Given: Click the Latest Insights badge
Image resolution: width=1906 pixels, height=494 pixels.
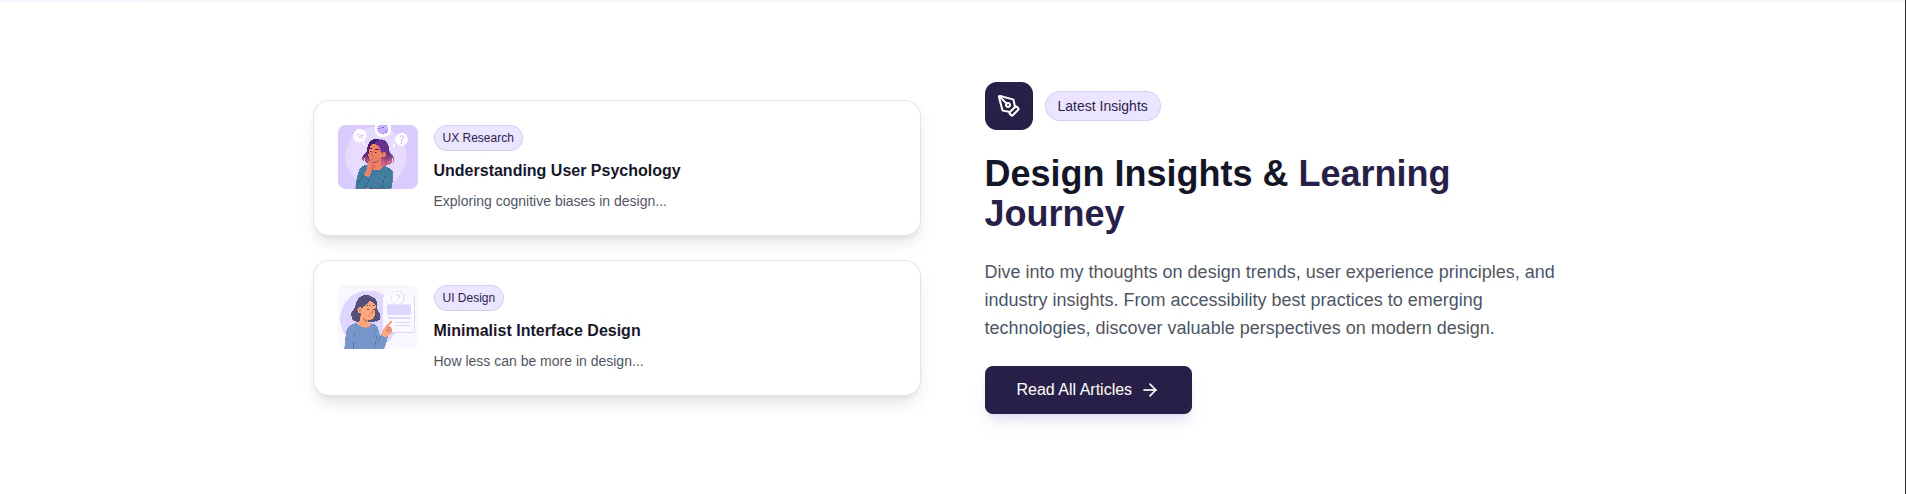Looking at the screenshot, I should [1102, 106].
